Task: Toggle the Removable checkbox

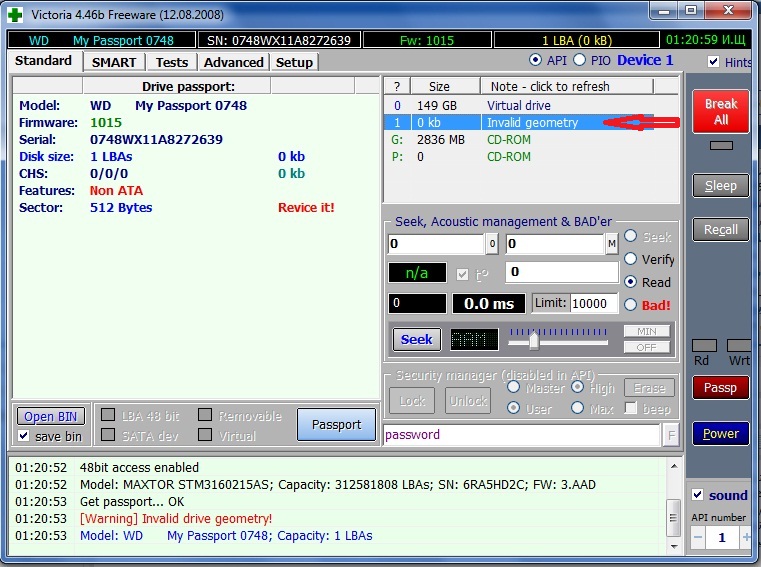Action: point(205,415)
